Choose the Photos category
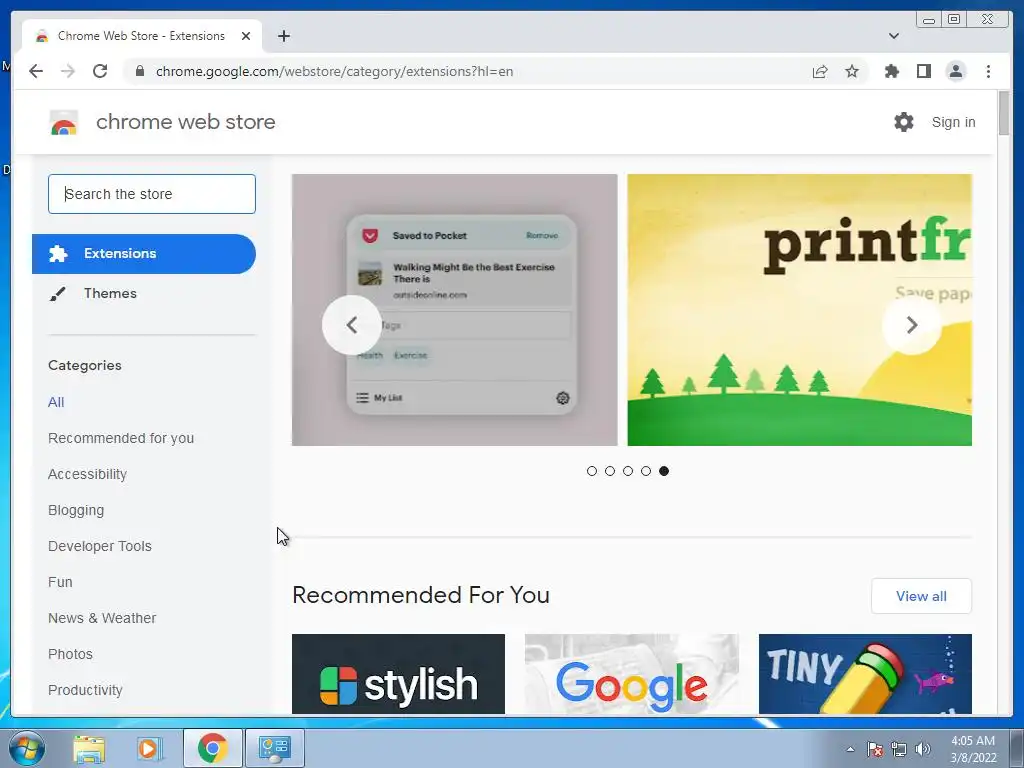Image resolution: width=1024 pixels, height=768 pixels. click(x=71, y=654)
